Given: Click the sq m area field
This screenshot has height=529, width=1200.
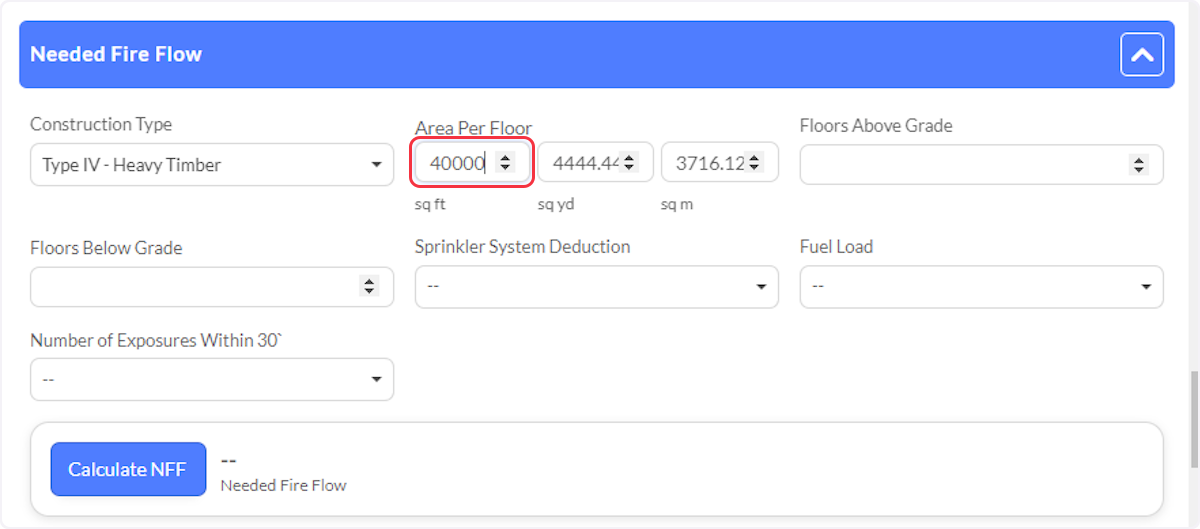Looking at the screenshot, I should [x=720, y=163].
